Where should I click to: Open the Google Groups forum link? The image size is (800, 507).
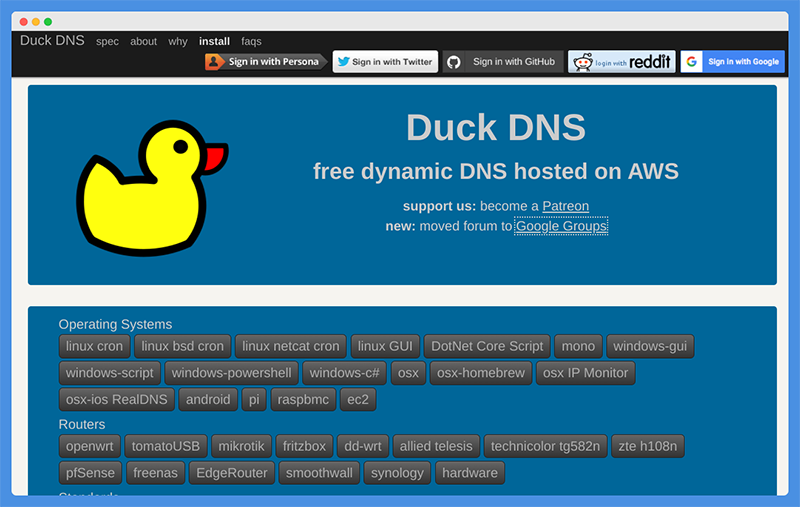561,226
